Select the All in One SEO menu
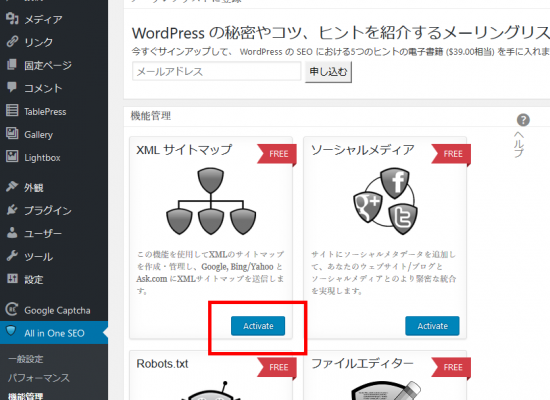Screen dimensions: 550x400 coord(54,333)
